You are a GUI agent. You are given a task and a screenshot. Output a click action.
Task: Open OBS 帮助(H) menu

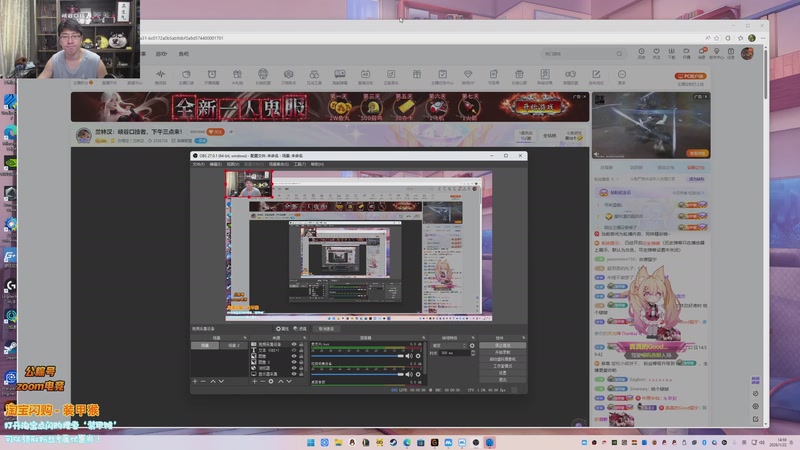[317, 164]
